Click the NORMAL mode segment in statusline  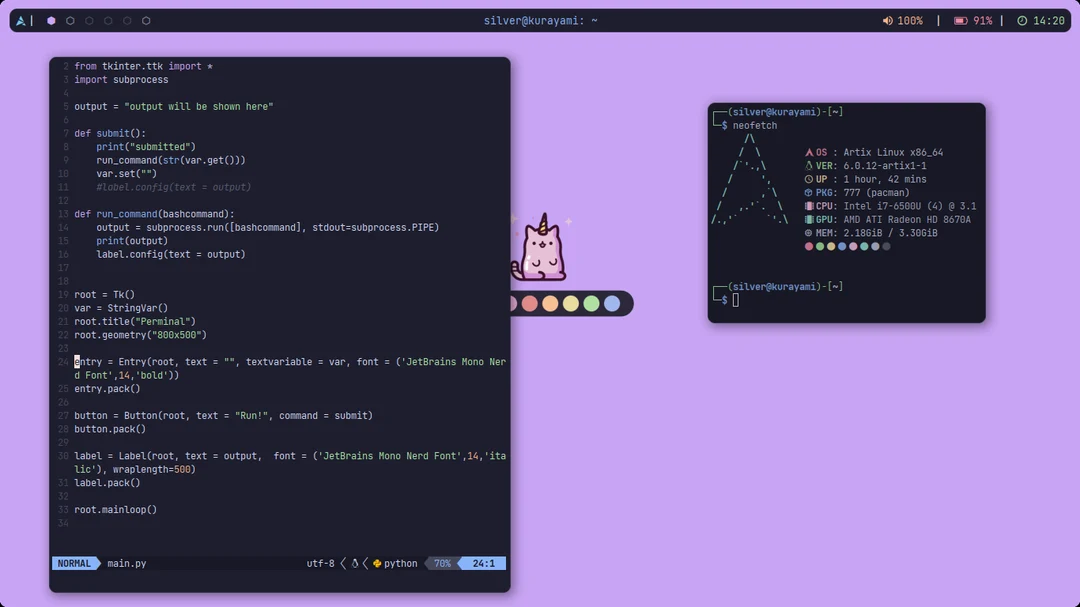[x=76, y=563]
